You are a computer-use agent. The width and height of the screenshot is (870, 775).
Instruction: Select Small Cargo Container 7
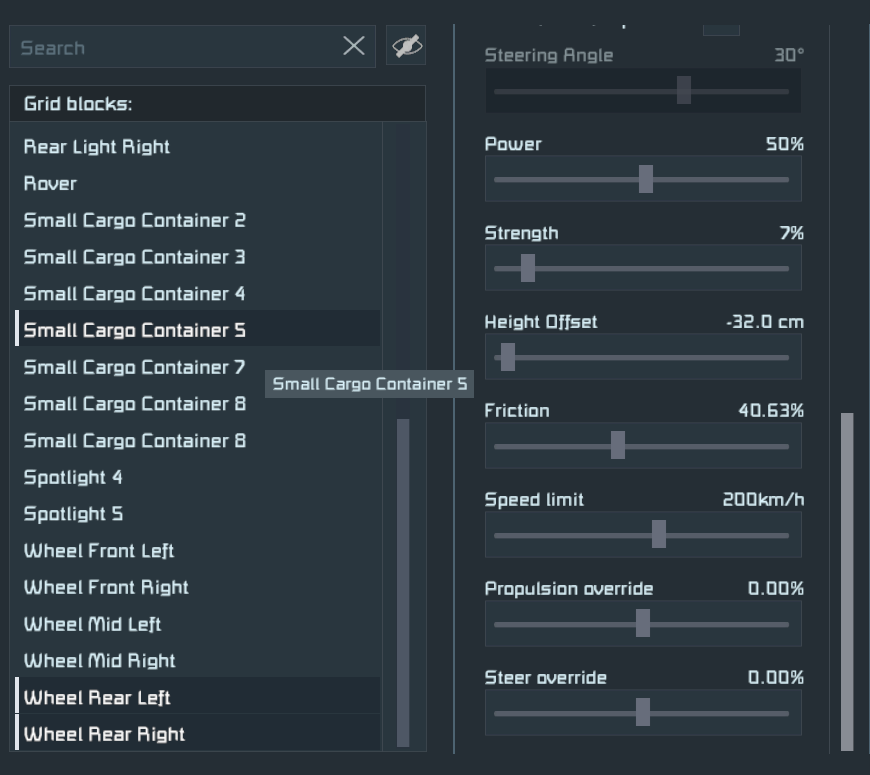pyautogui.click(x=134, y=367)
